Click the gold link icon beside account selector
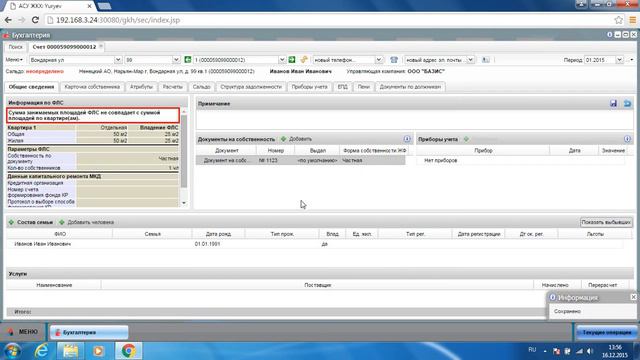Screen dimensions: 640x360 tap(304, 60)
